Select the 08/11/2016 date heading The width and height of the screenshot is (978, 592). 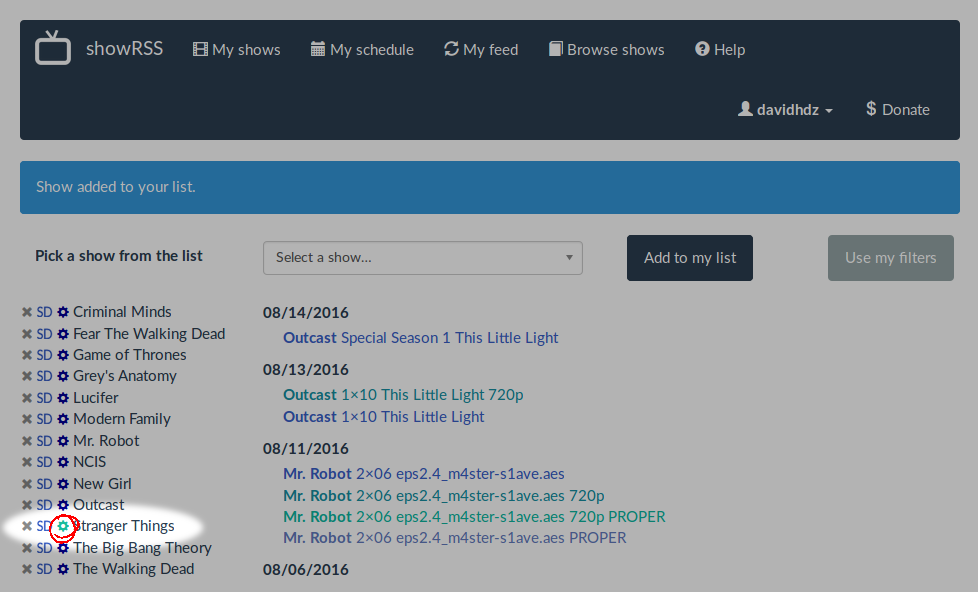point(306,449)
